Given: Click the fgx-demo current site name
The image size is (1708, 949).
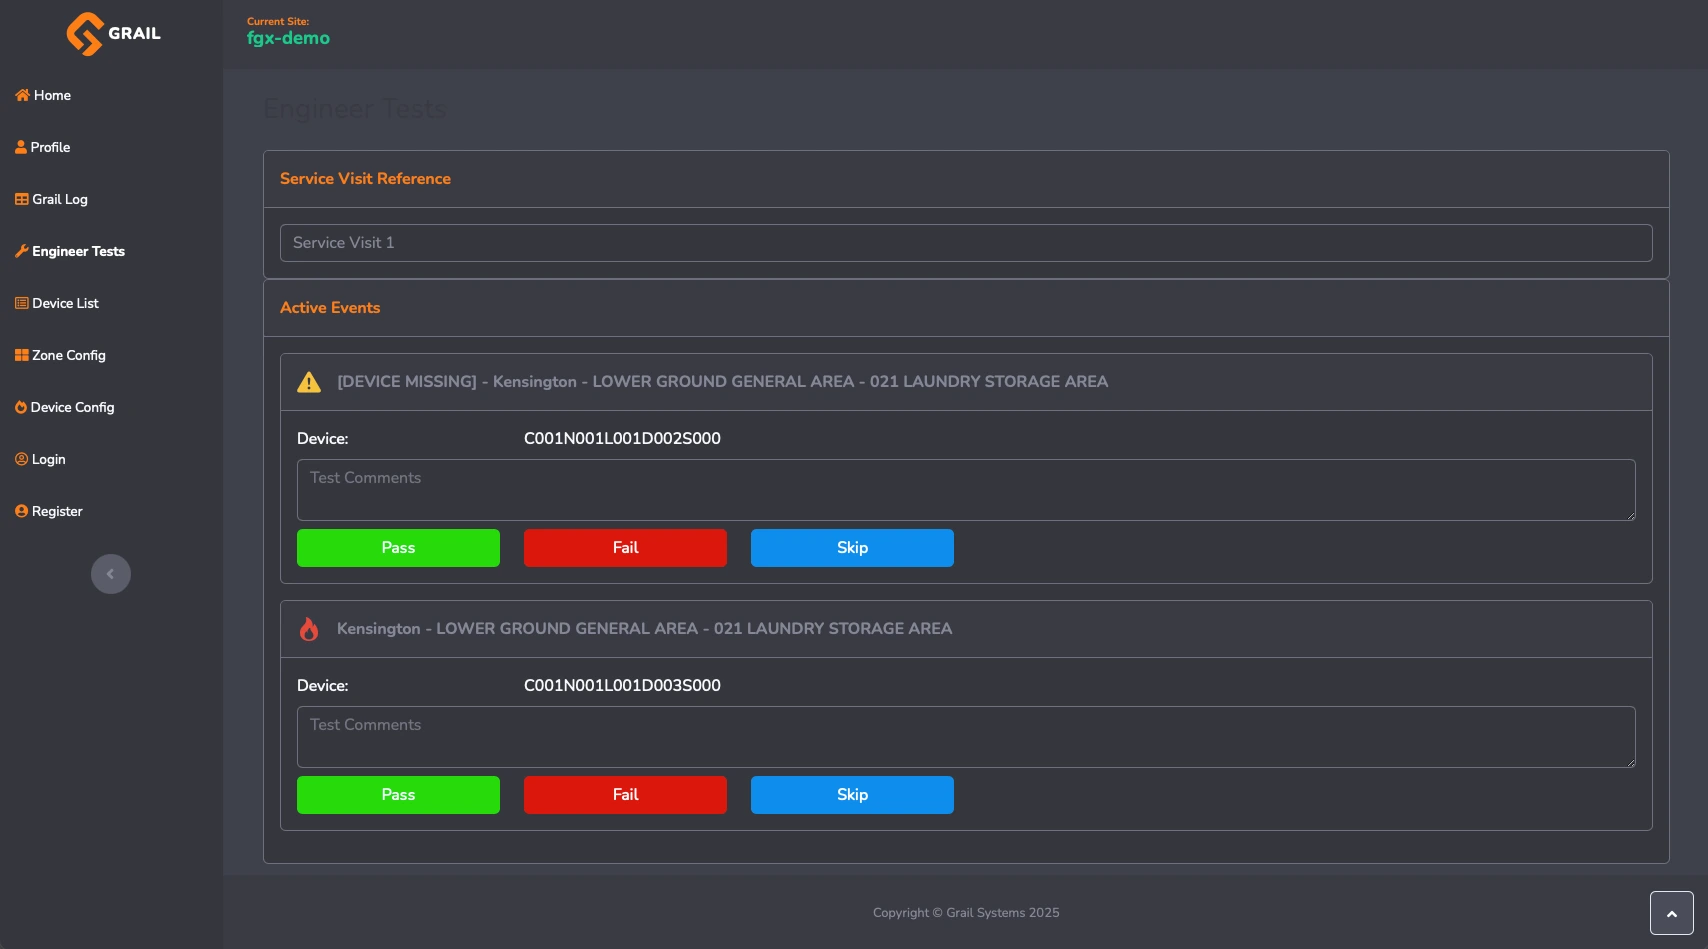Looking at the screenshot, I should 288,38.
